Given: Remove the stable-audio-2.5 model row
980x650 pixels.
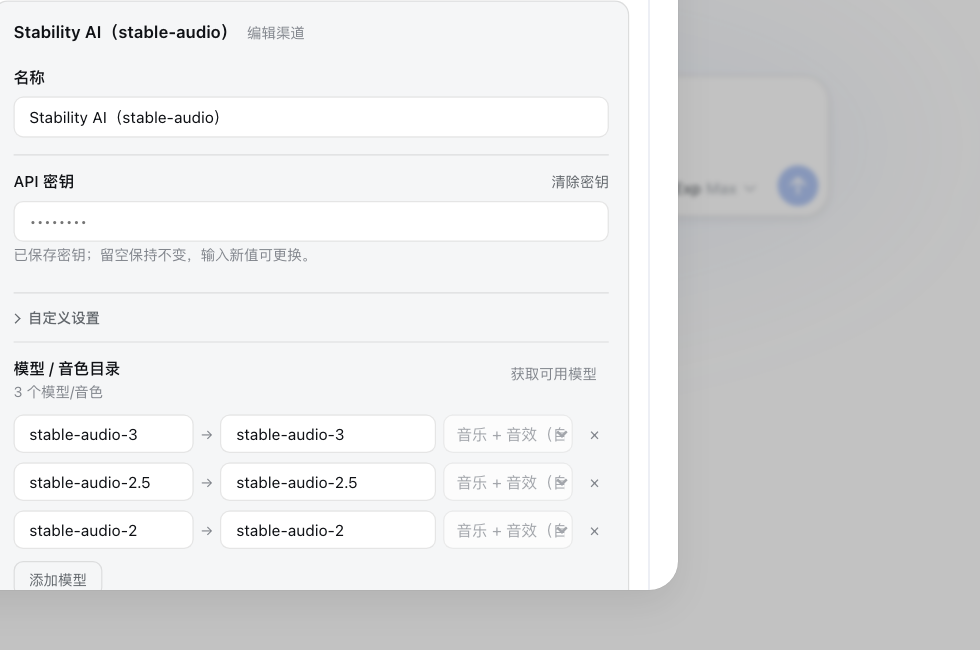Looking at the screenshot, I should 594,483.
